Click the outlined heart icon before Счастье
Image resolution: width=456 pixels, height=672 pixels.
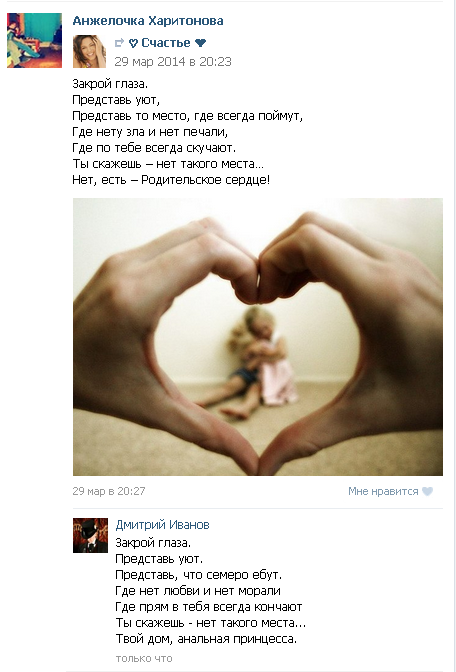(133, 43)
